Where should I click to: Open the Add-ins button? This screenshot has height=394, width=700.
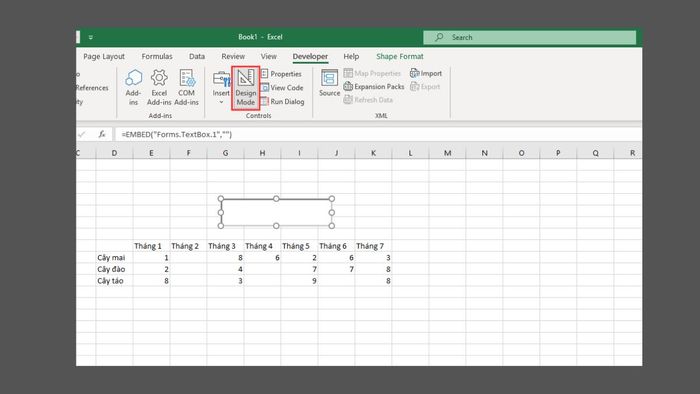pos(133,87)
